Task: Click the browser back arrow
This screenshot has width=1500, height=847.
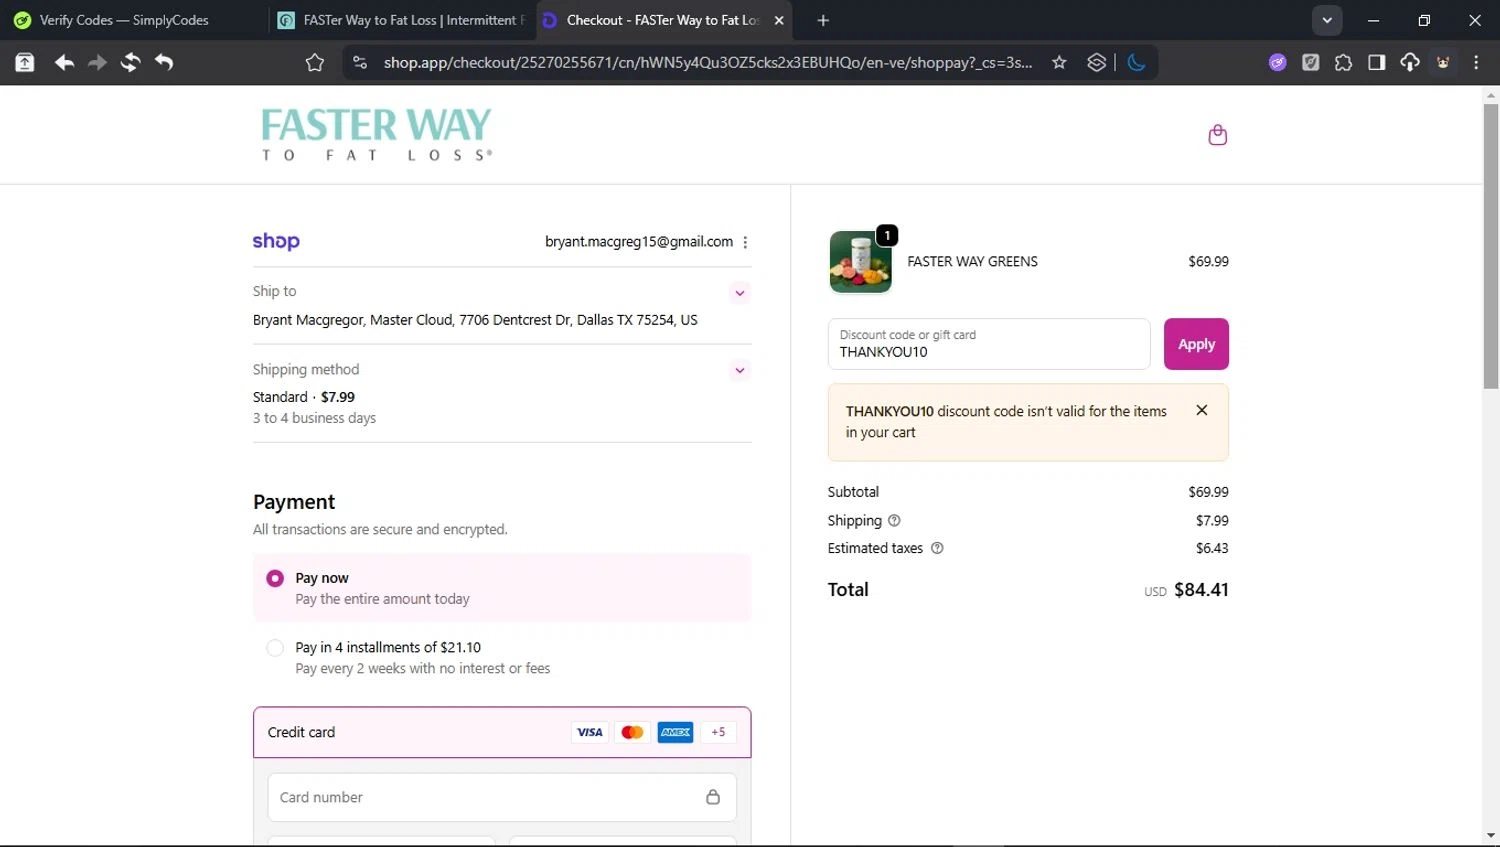Action: [64, 63]
